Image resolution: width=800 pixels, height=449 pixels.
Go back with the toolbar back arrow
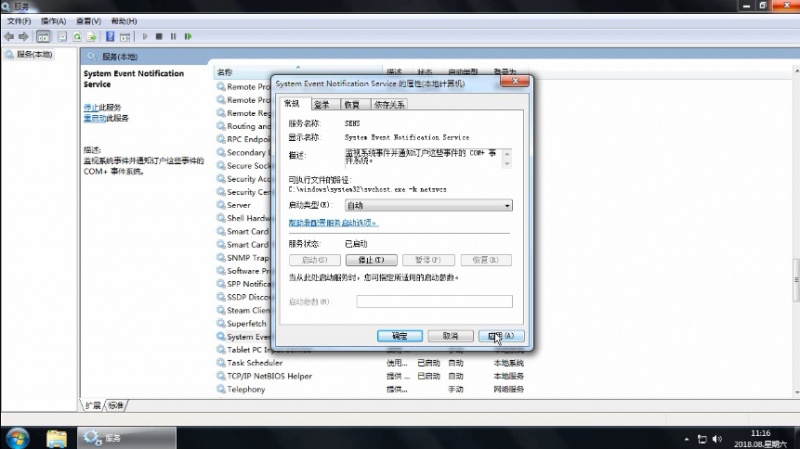(x=9, y=37)
